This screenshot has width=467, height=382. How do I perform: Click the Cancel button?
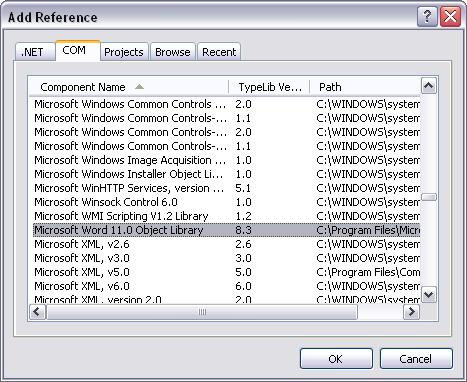coord(416,359)
